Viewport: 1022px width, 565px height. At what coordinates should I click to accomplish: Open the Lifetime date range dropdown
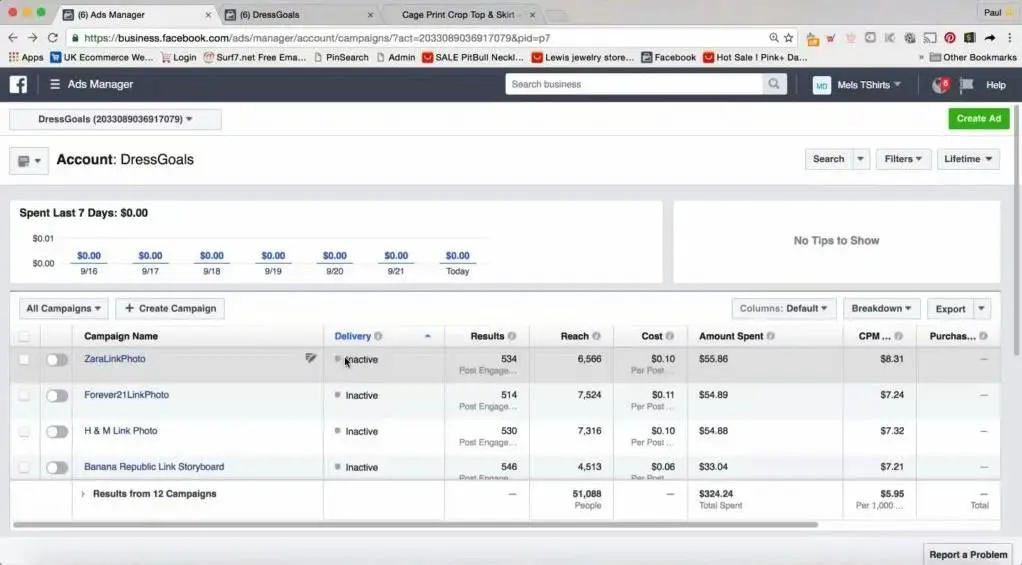(968, 159)
